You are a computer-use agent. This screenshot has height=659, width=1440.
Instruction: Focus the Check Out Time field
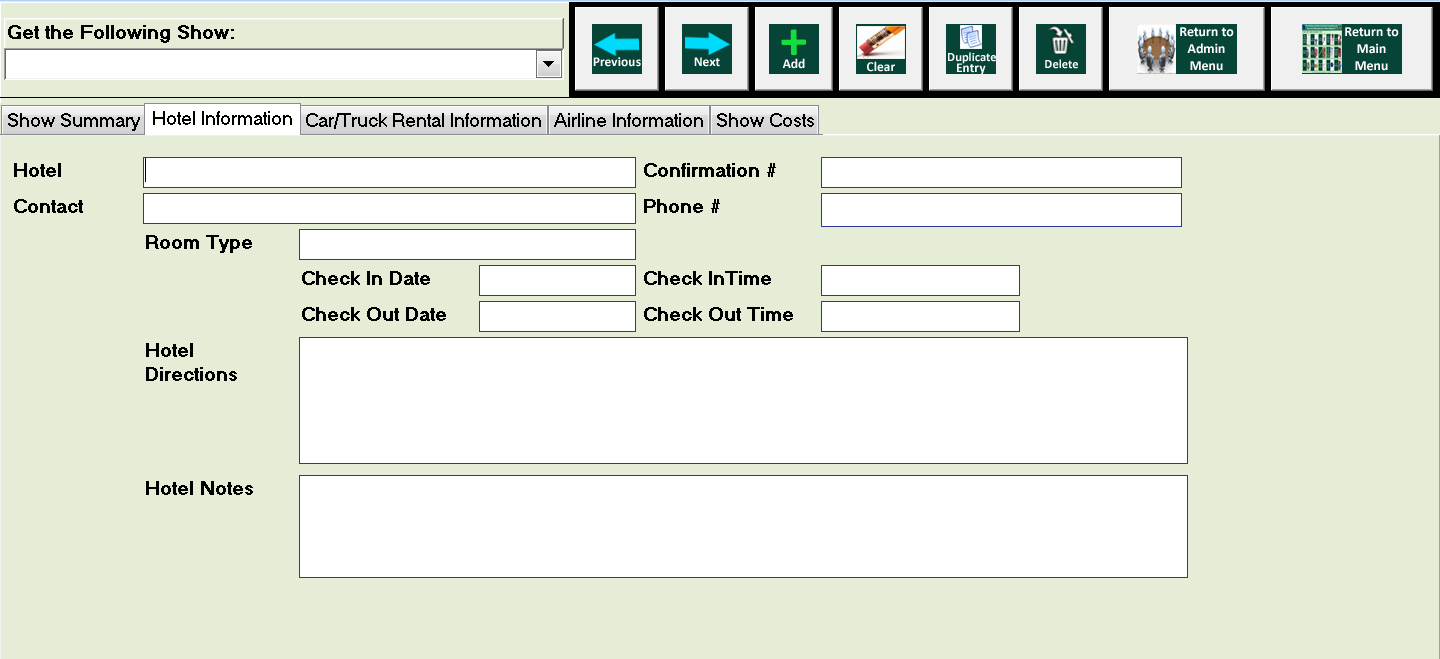point(920,316)
